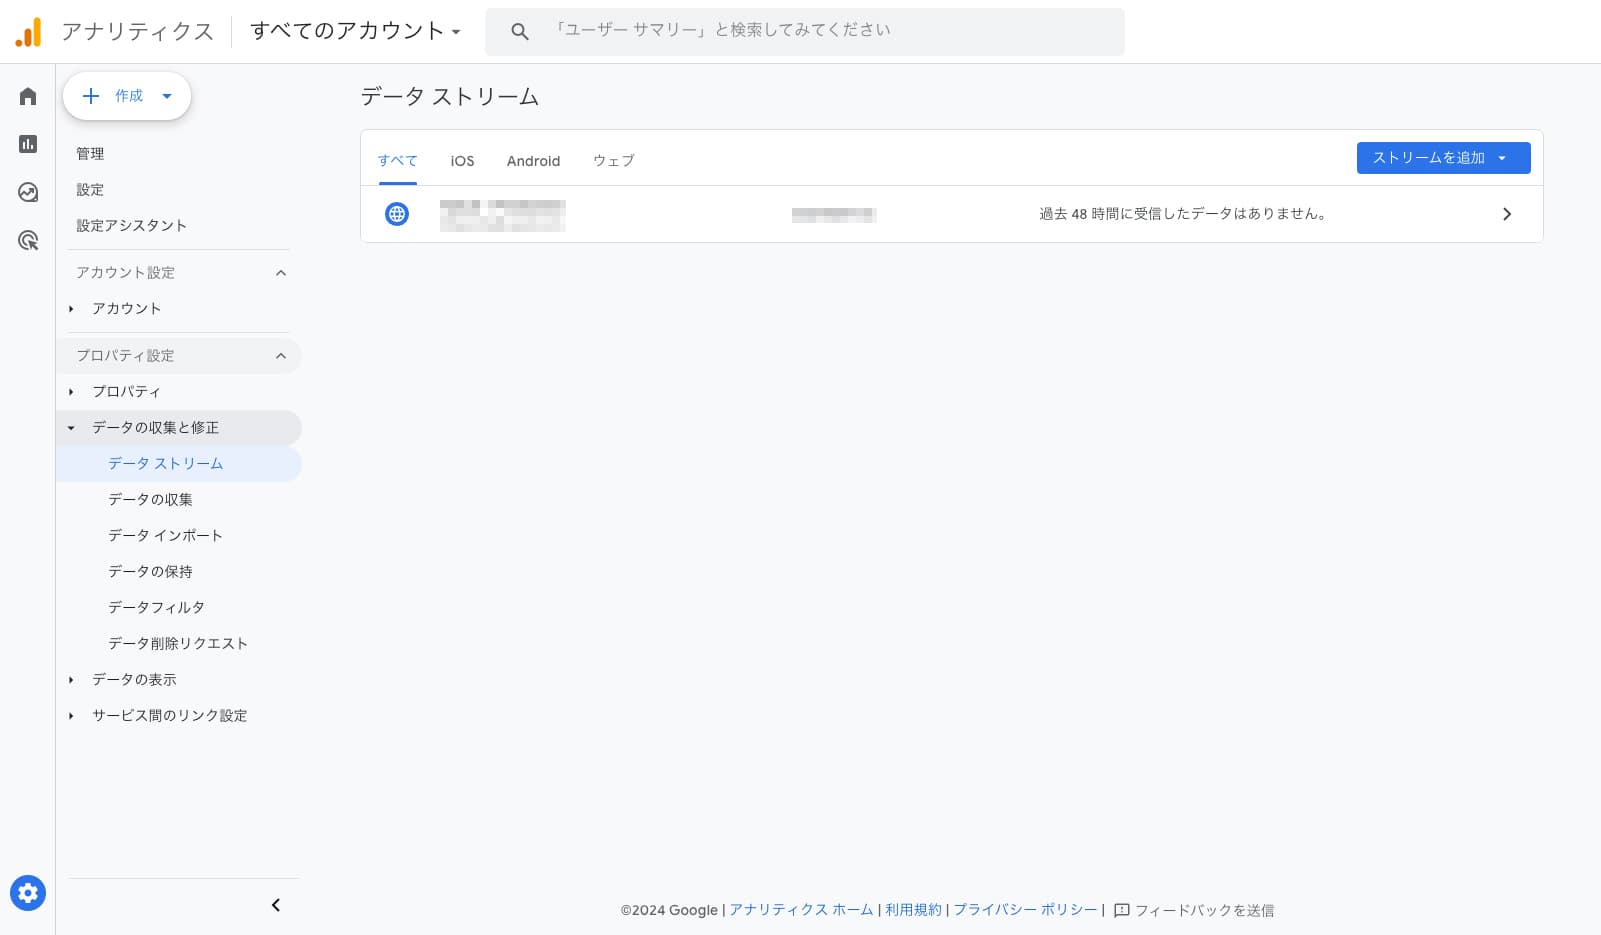The width and height of the screenshot is (1601, 935).
Task: Collapse the アカウント設定 section
Action: [x=281, y=273]
